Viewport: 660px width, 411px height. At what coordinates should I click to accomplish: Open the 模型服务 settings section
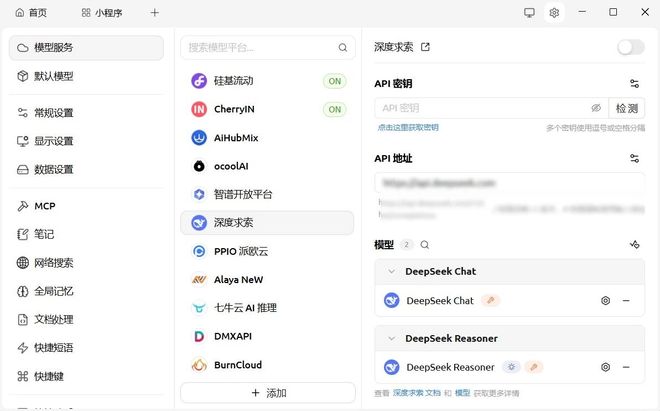86,48
